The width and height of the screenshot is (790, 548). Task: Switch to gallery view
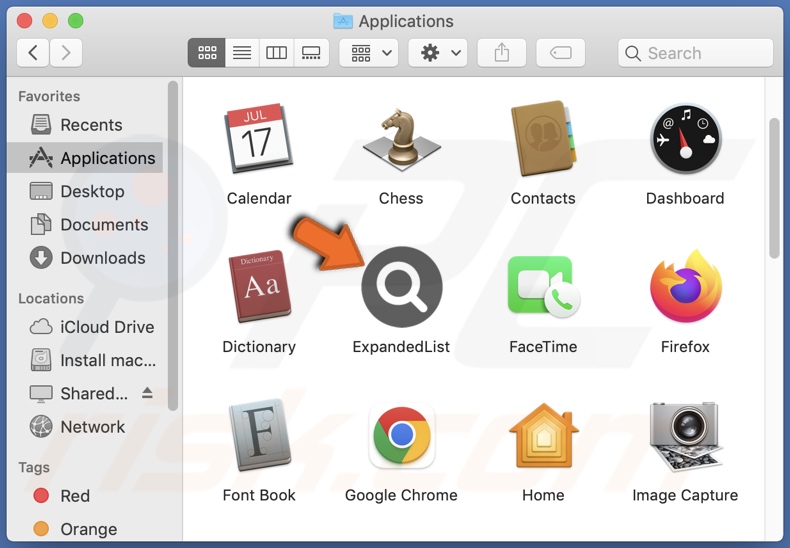tap(311, 52)
